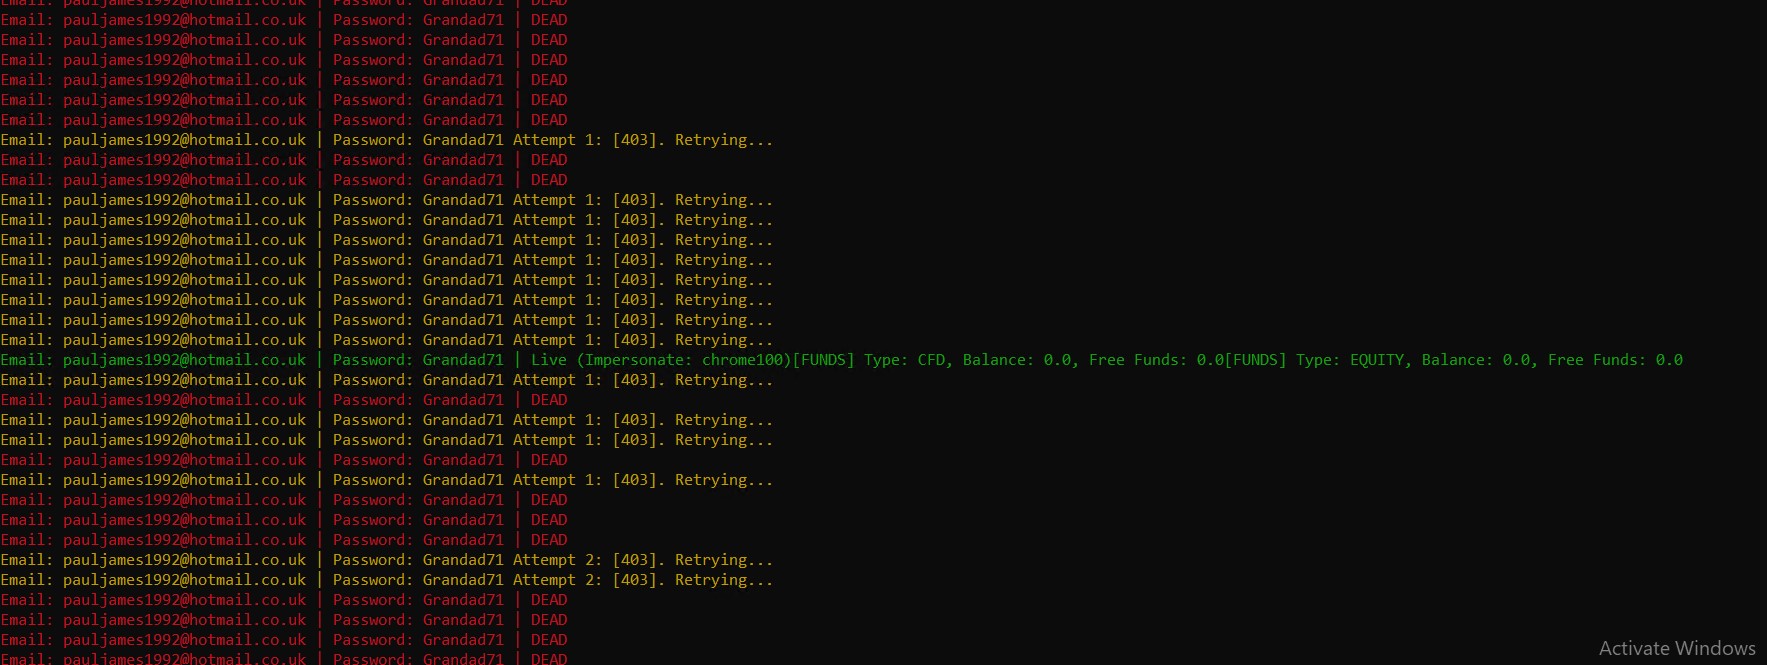
Task: Click the email address in the green Live row
Action: [x=185, y=360]
